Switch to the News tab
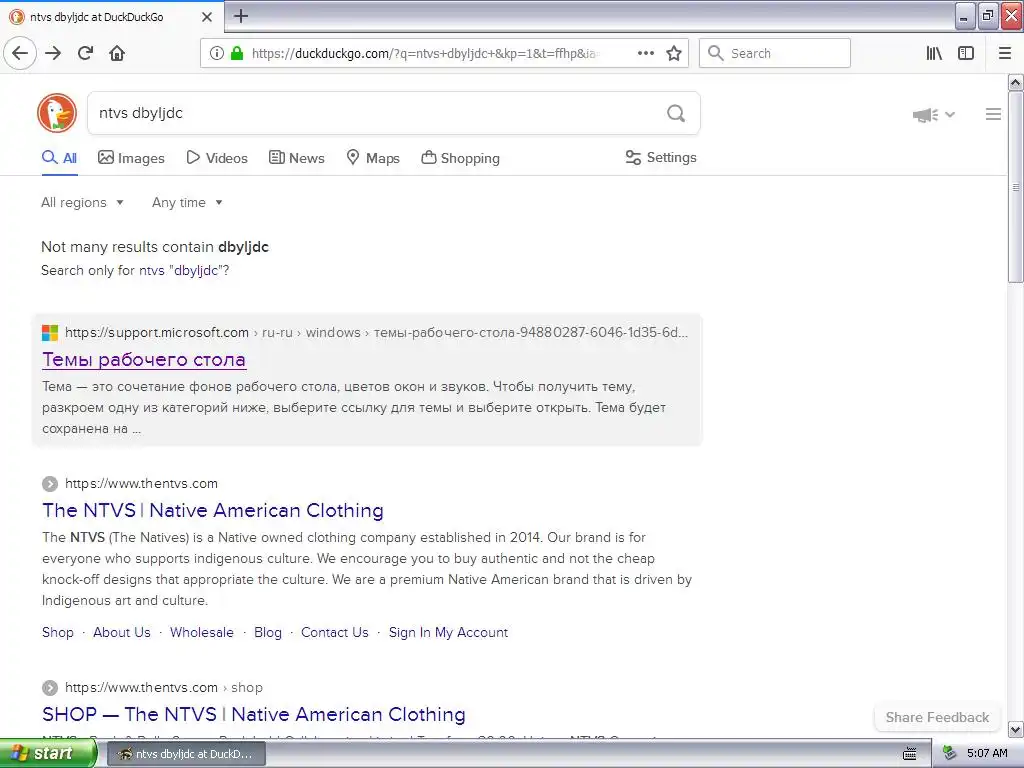1024x768 pixels. (x=296, y=158)
